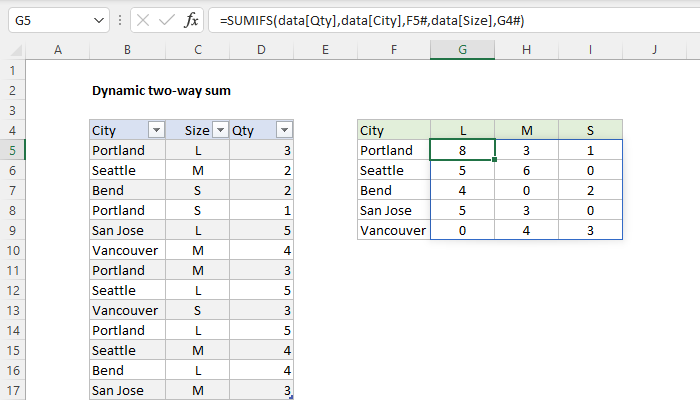Open the Size column filter dropdown
Image resolution: width=700 pixels, height=400 pixels.
[x=220, y=130]
